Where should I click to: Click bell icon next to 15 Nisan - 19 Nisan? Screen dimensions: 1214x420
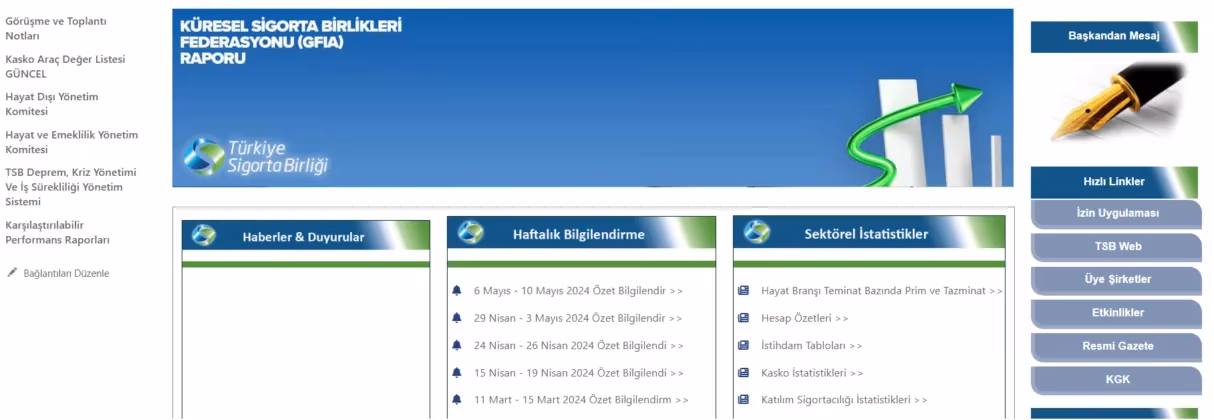[457, 372]
